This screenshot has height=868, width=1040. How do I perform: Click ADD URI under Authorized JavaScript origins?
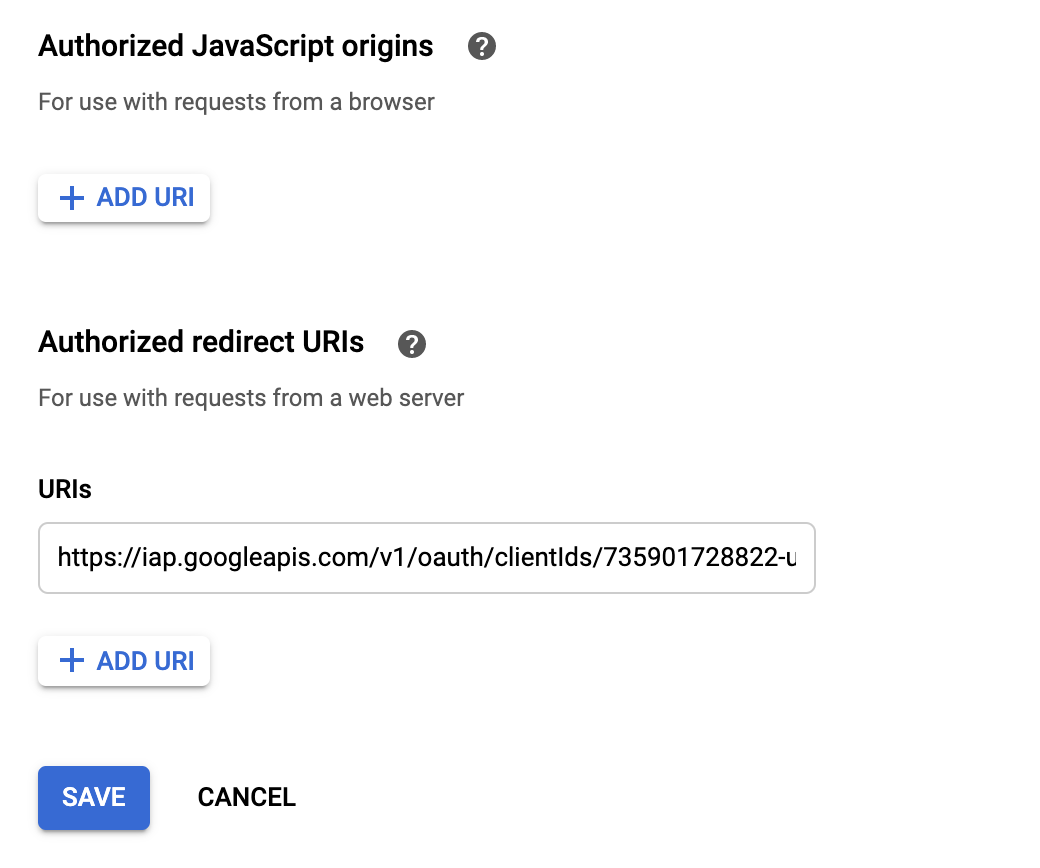[124, 198]
